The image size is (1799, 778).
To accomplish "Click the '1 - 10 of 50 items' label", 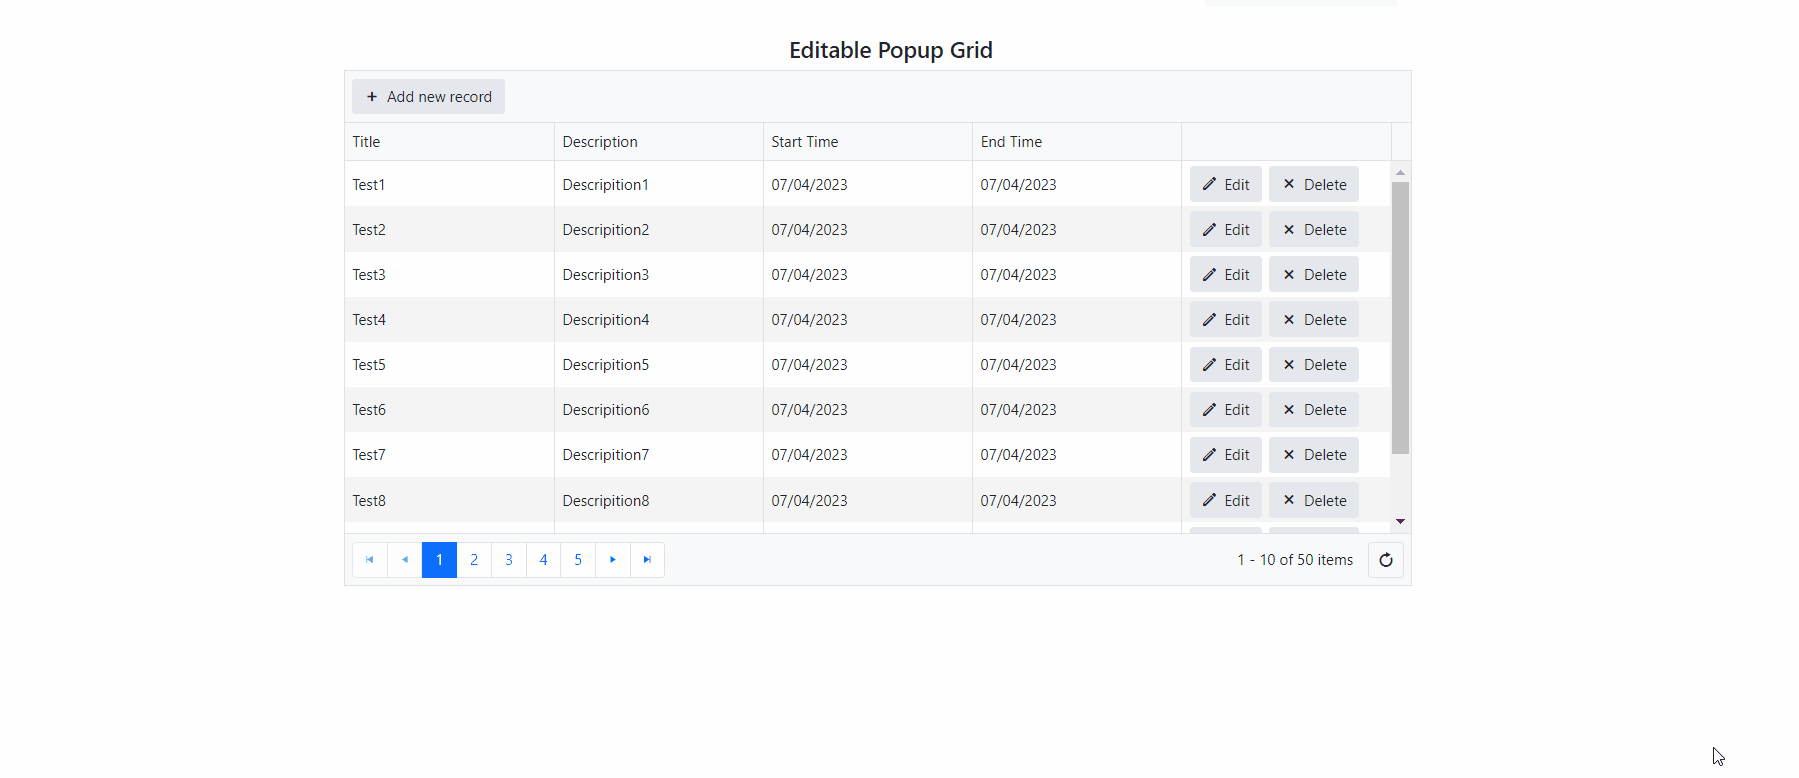I will coord(1295,560).
